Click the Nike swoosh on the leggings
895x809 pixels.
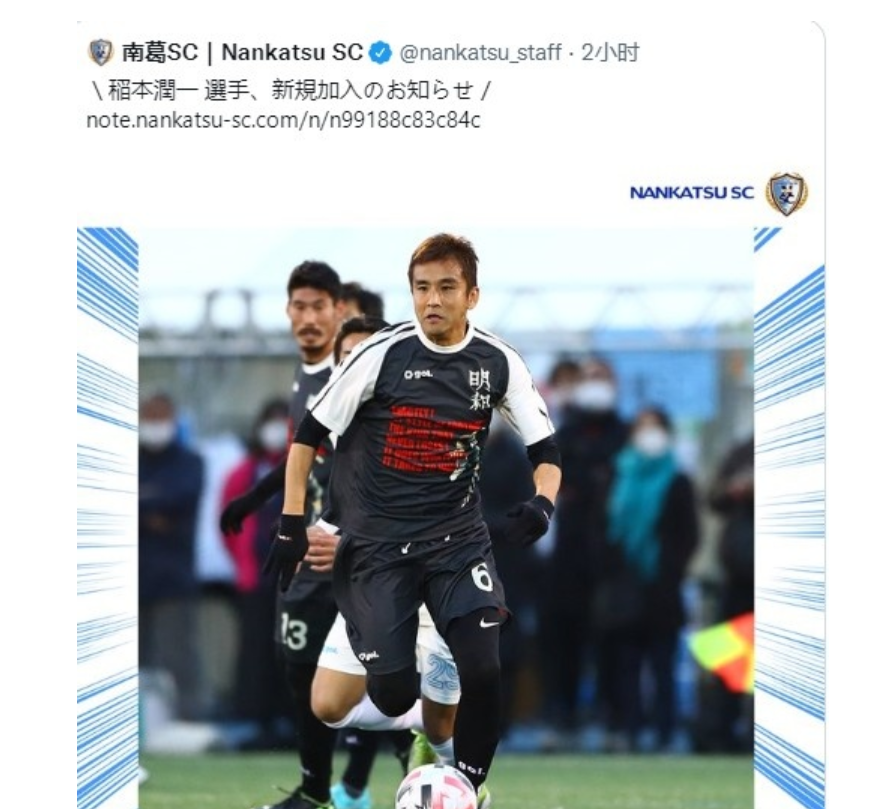tap(489, 623)
